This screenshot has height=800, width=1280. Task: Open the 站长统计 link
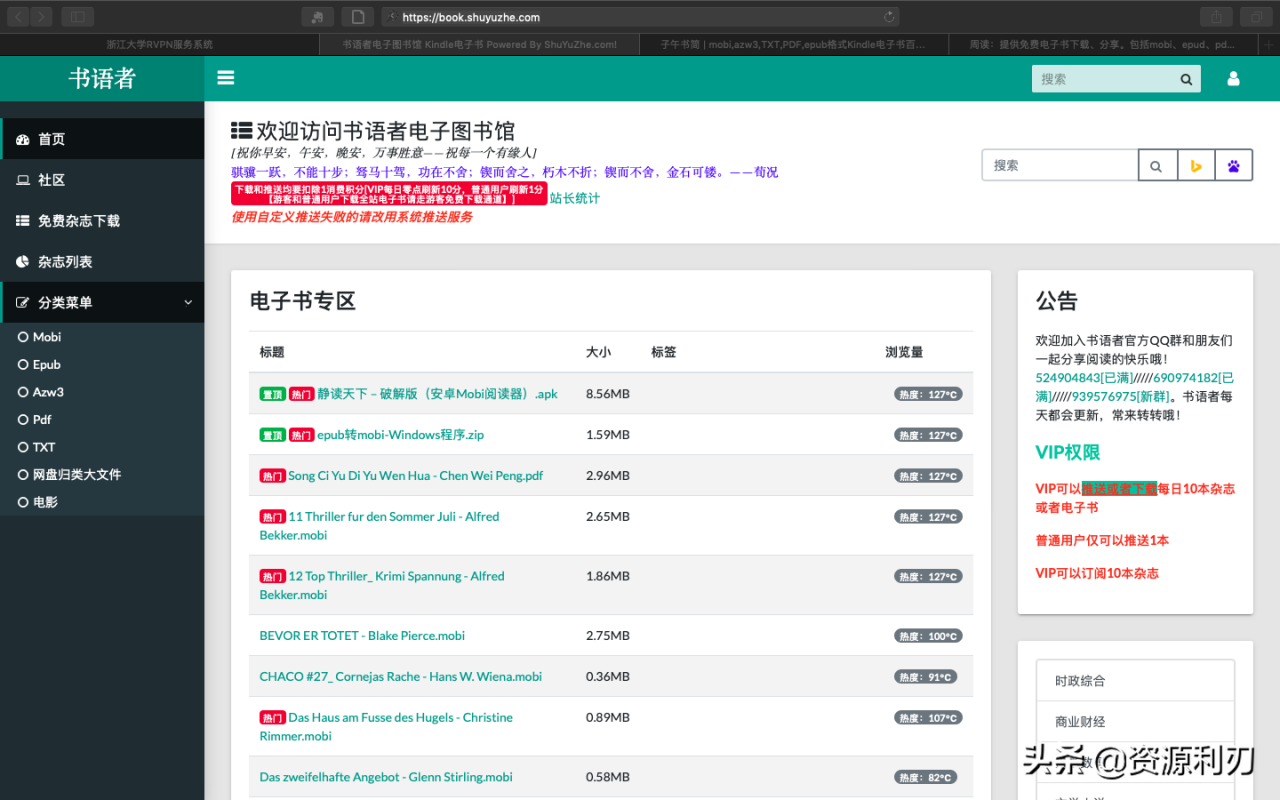click(x=572, y=198)
